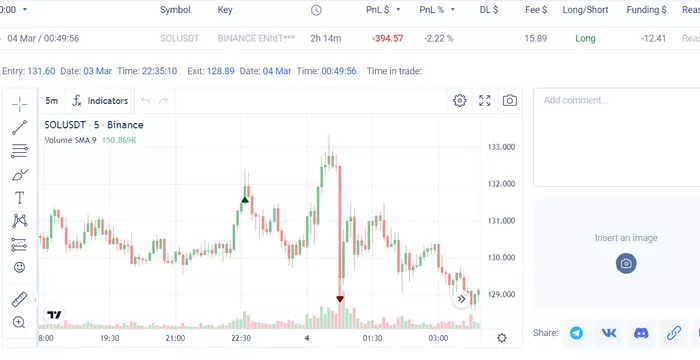Take a chart snapshot with camera icon

click(x=509, y=100)
